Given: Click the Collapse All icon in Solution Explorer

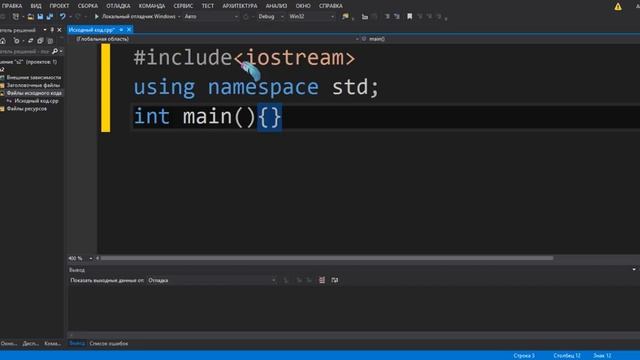Looking at the screenshot, I should click(x=40, y=41).
